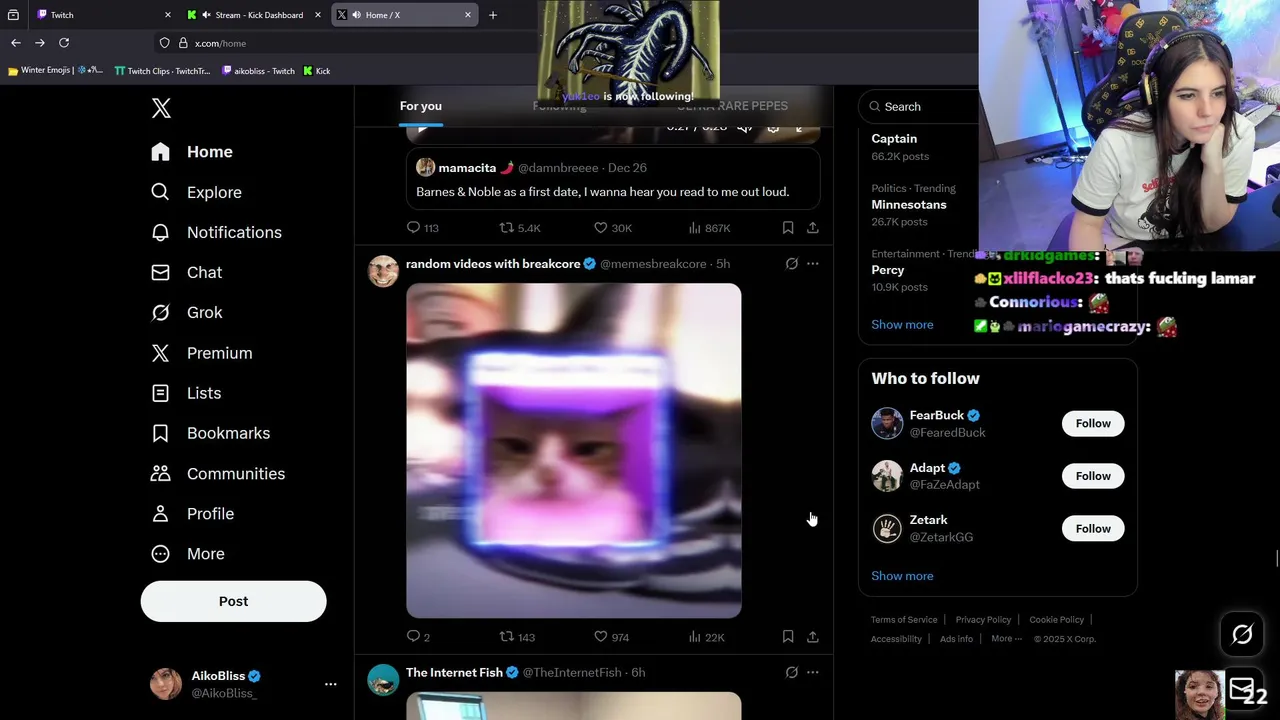The image size is (1280, 720).
Task: Click the X logo in sidebar
Action: 161,108
